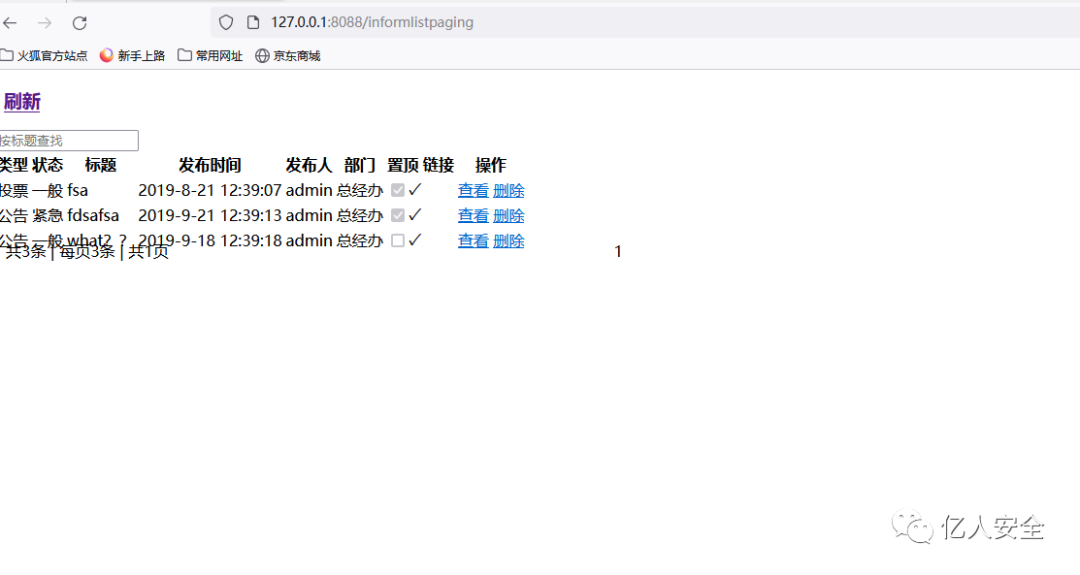Toggle the 置顶 checkbox for what2 row
The width and height of the screenshot is (1080, 575).
coord(397,240)
